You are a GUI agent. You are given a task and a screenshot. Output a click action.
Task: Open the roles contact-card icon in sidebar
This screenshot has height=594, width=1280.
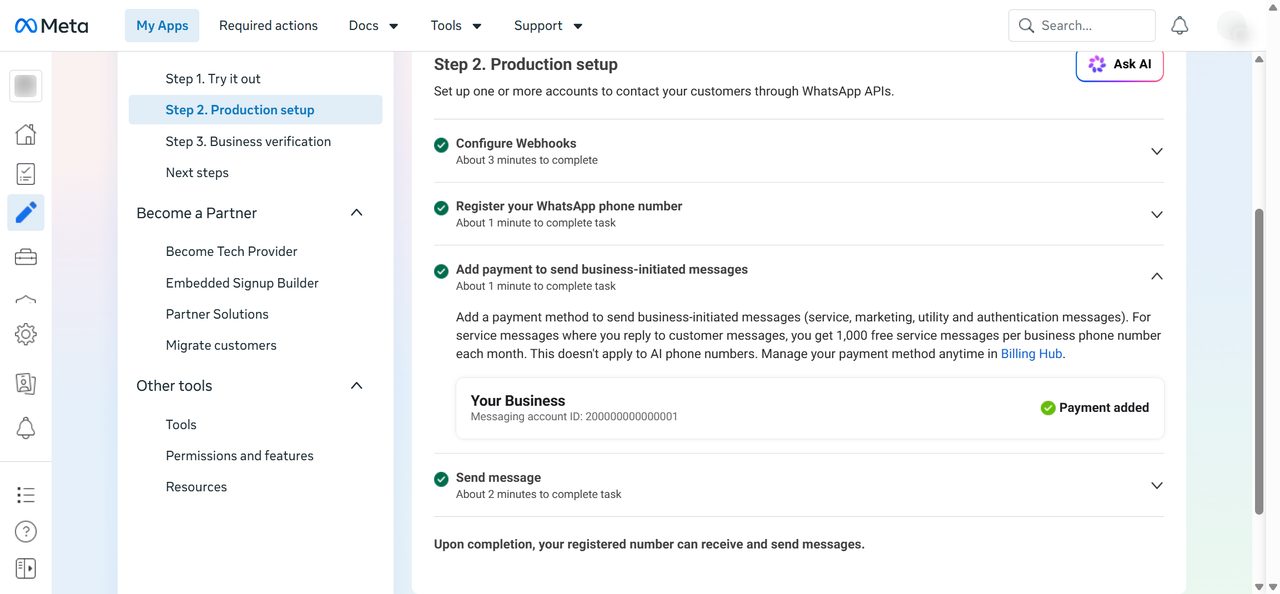[26, 383]
